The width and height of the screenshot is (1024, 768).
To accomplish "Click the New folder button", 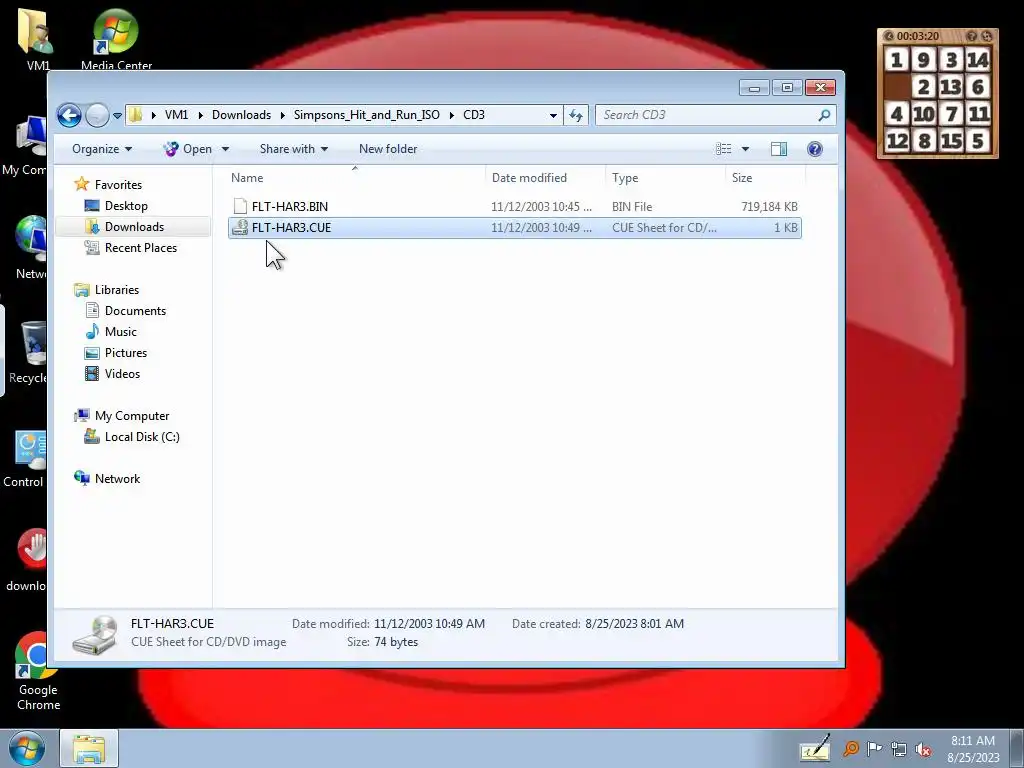I will (x=388, y=149).
